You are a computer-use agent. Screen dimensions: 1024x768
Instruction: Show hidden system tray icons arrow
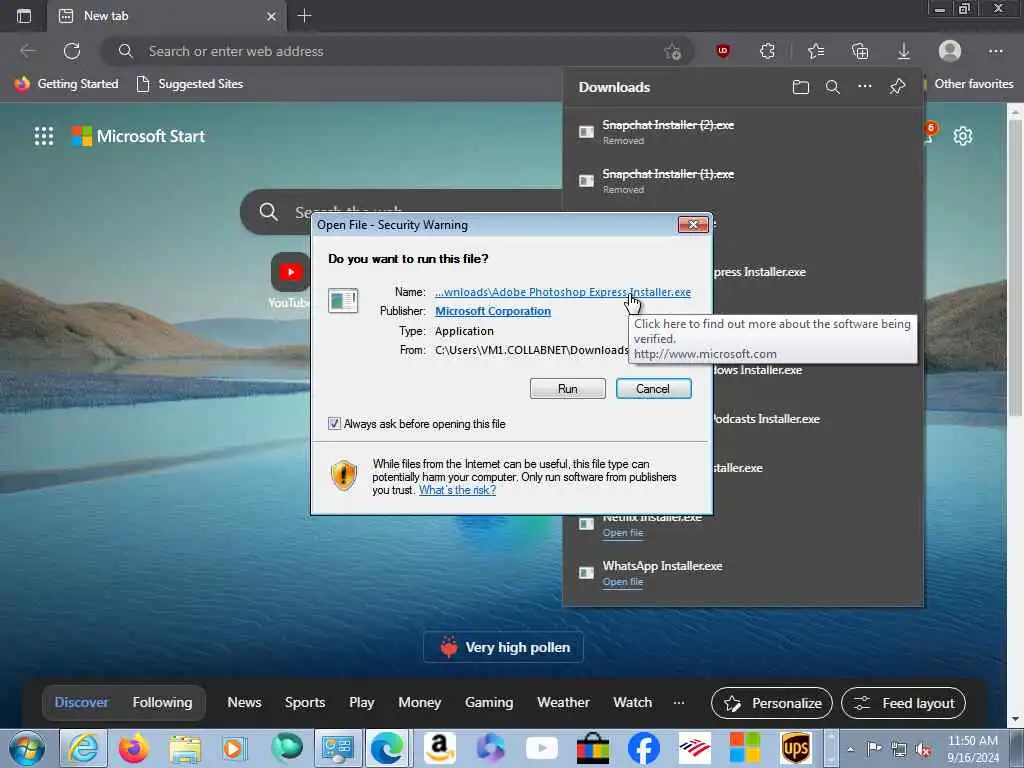pyautogui.click(x=850, y=749)
